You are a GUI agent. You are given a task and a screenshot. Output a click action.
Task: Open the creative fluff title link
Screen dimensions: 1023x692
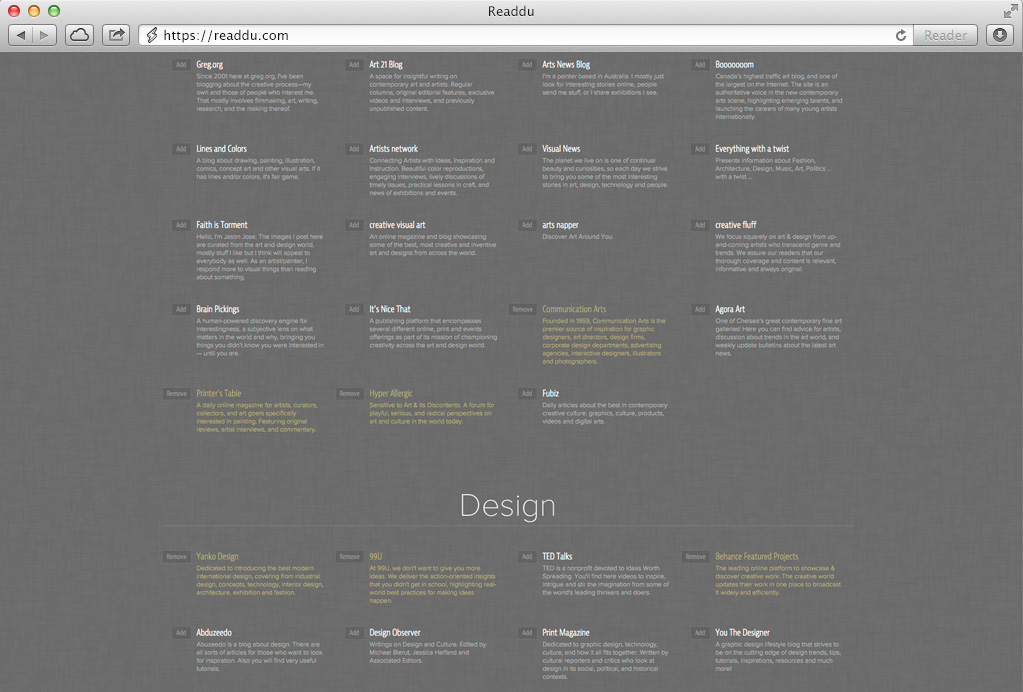pos(735,225)
